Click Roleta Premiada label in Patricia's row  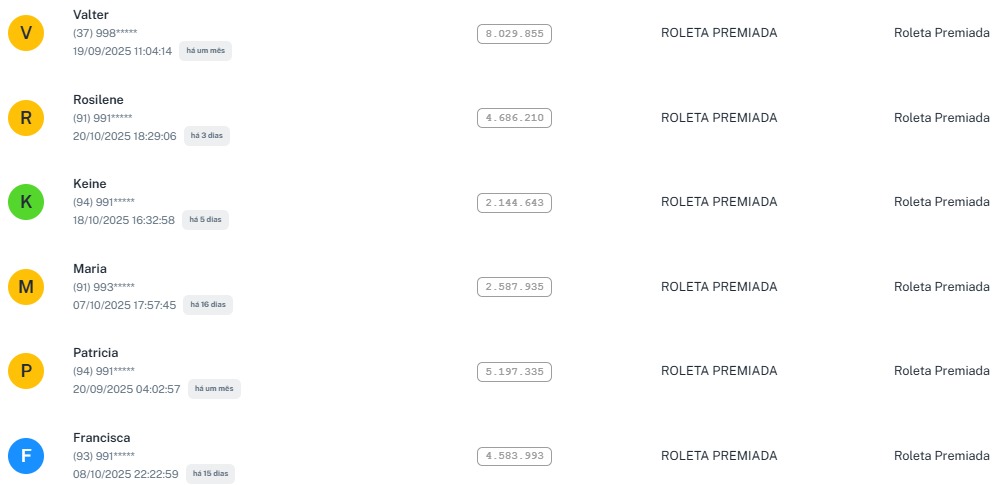tap(941, 371)
